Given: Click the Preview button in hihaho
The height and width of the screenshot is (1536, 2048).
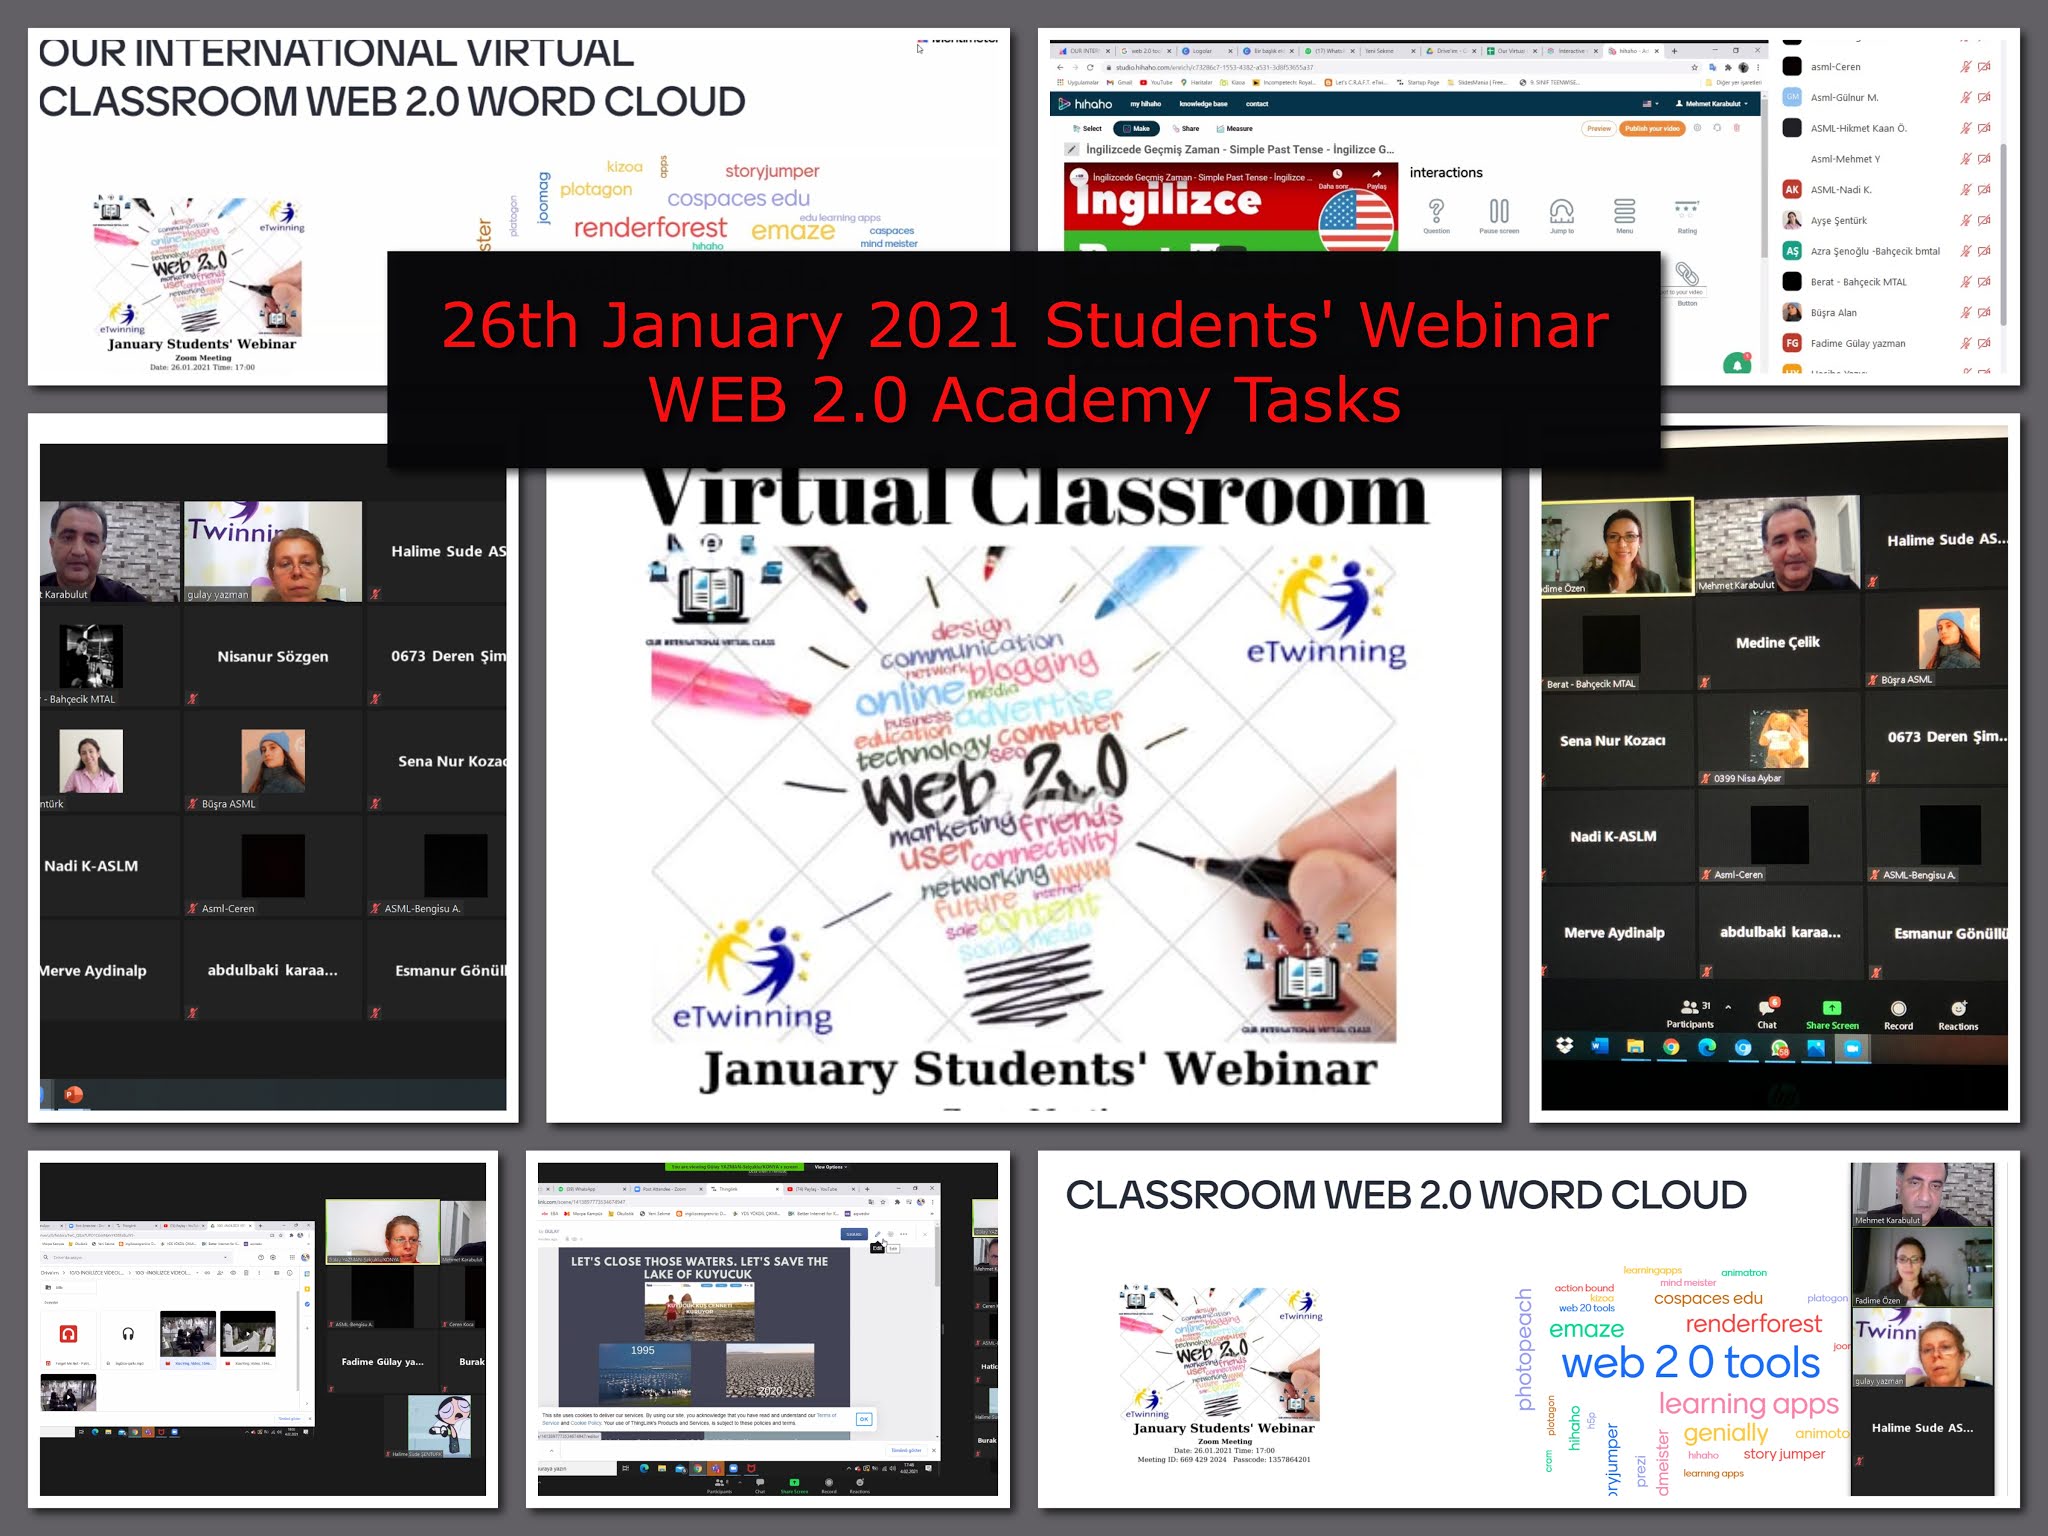Looking at the screenshot, I should [x=1598, y=128].
